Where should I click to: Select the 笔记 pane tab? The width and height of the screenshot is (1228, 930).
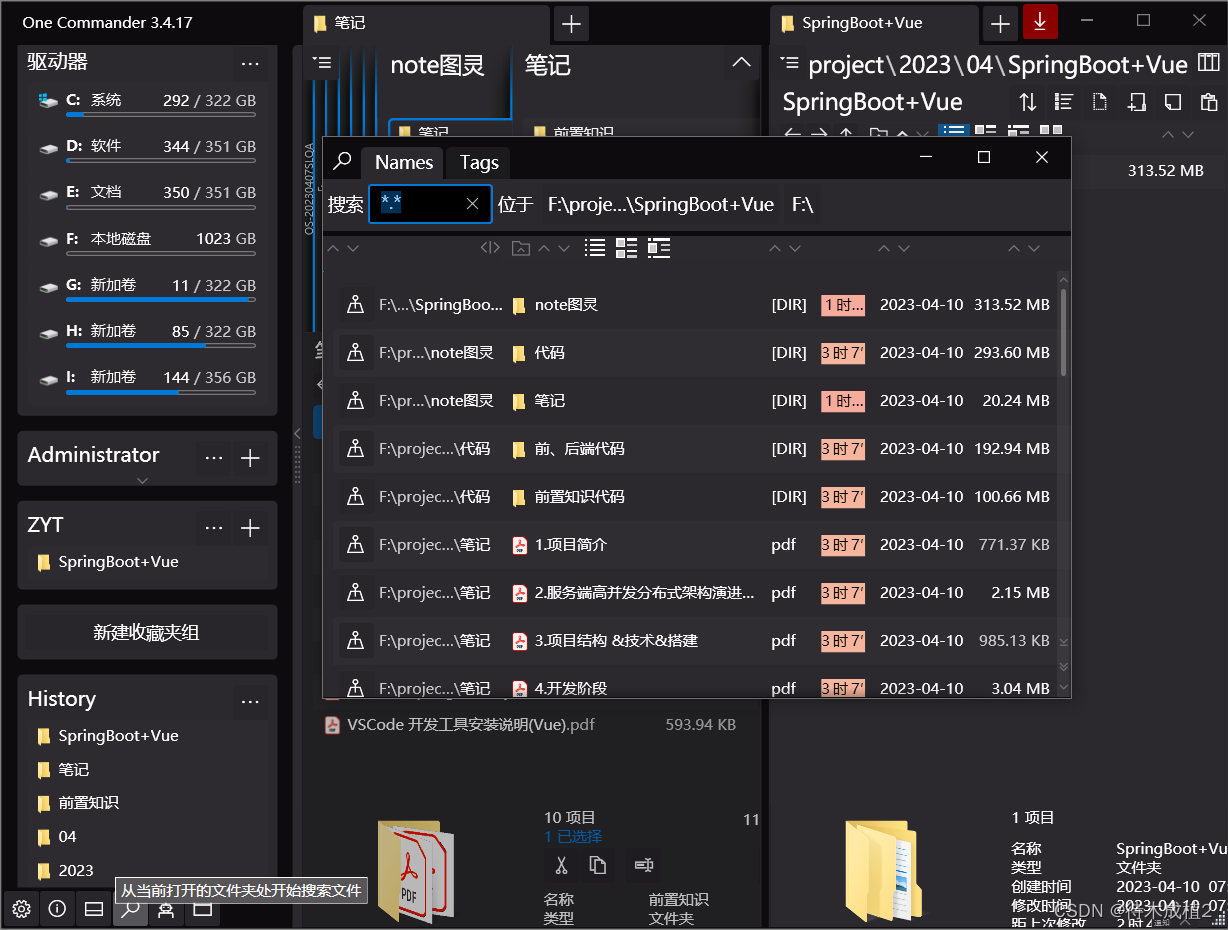click(x=427, y=23)
